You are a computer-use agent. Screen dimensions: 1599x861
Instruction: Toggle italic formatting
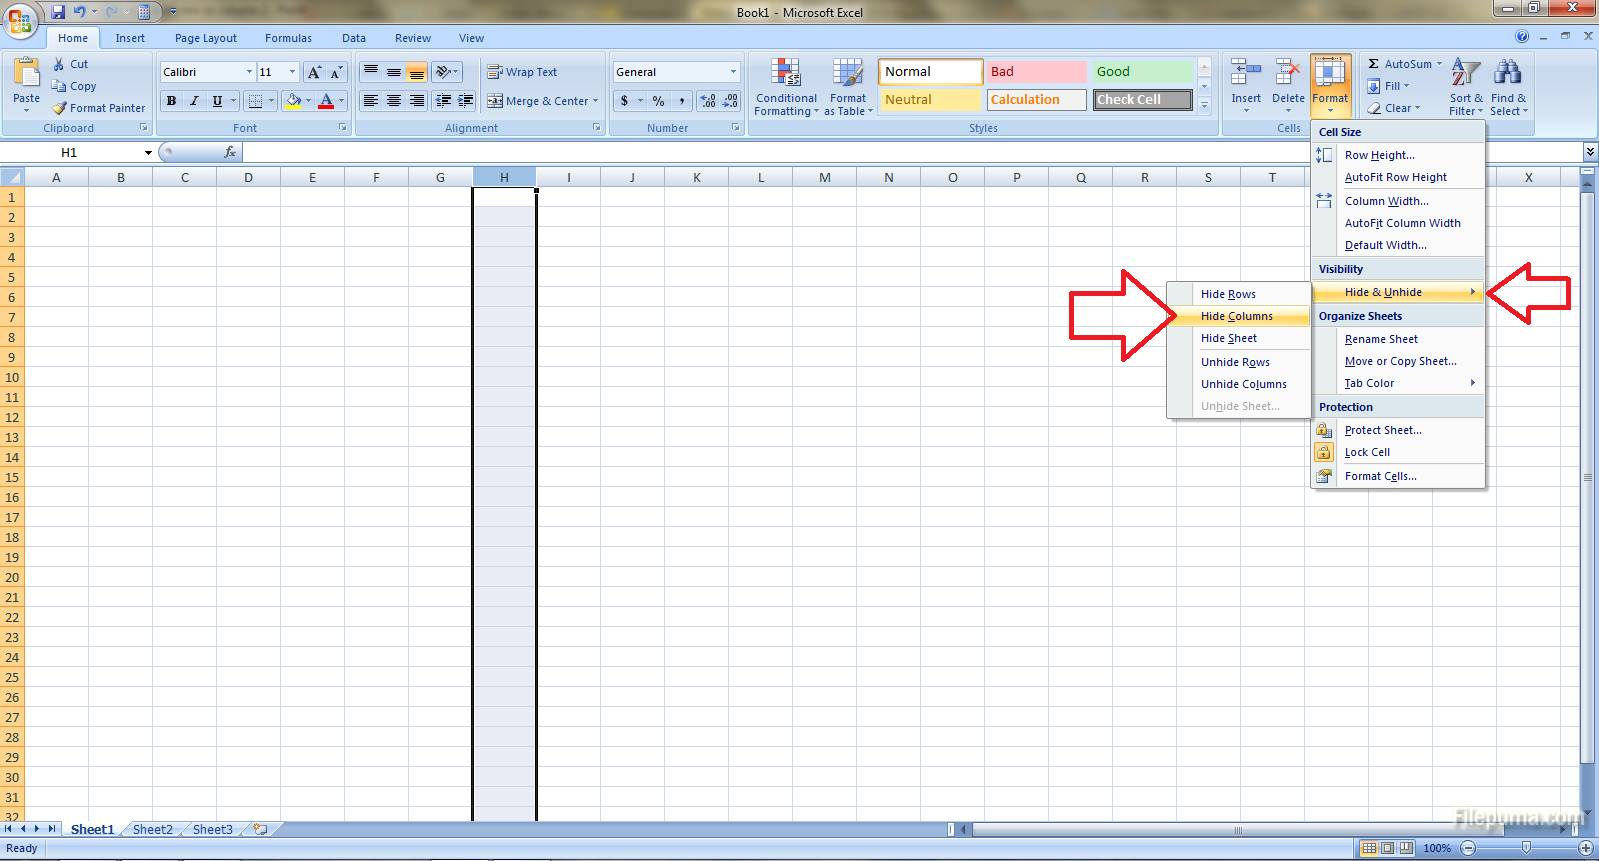click(194, 101)
